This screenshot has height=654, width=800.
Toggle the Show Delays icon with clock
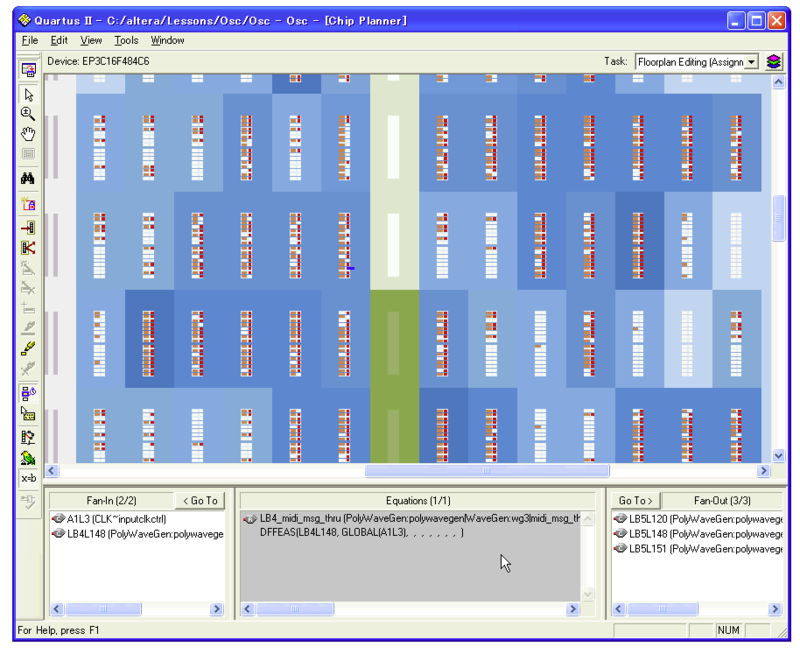(28, 393)
